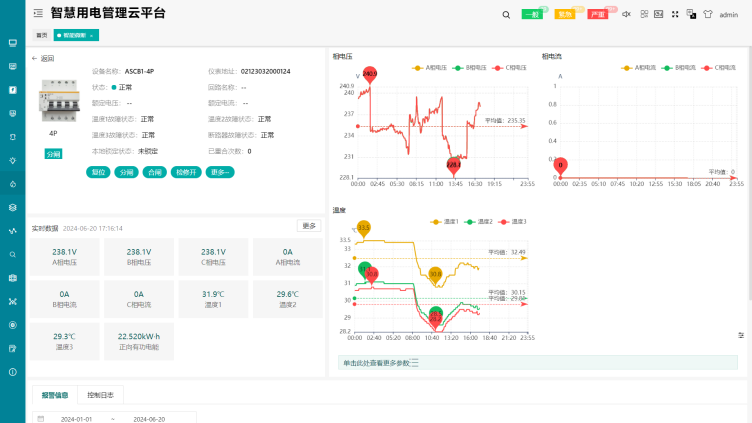Click the crossed network nodes sidebar icon
This screenshot has width=752, height=423.
coord(13,301)
